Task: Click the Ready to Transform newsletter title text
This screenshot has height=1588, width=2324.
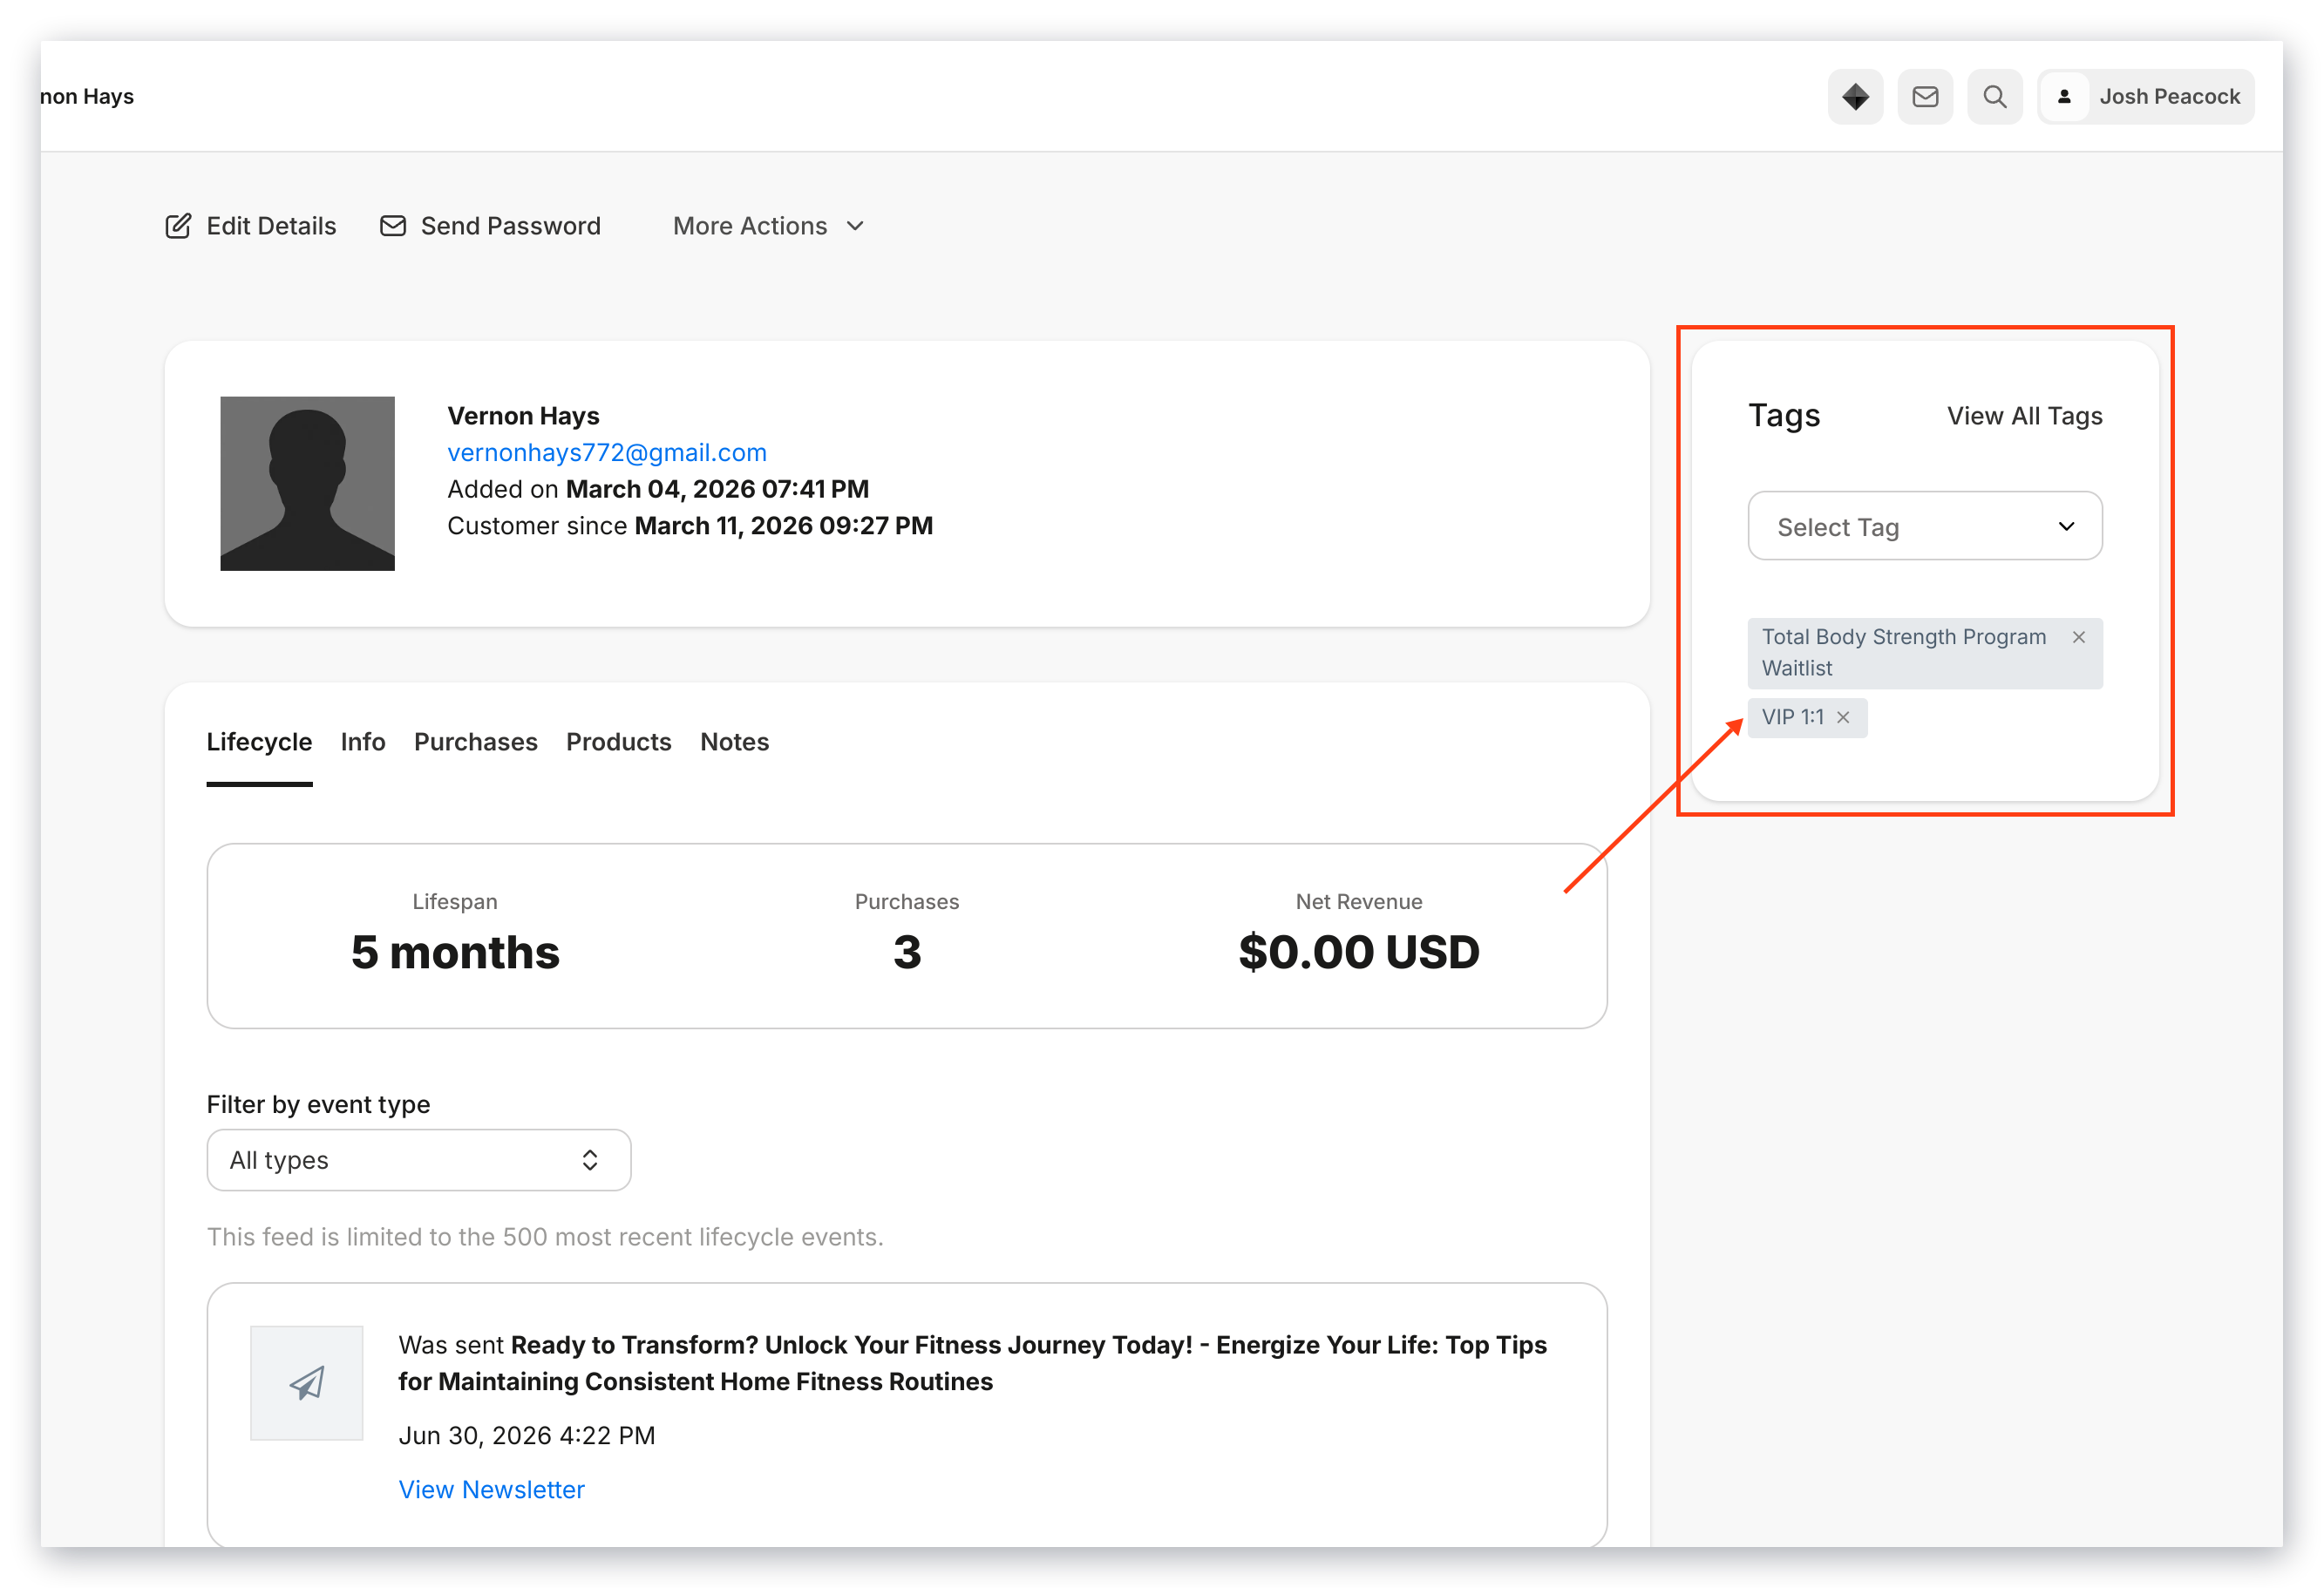Action: pos(972,1363)
